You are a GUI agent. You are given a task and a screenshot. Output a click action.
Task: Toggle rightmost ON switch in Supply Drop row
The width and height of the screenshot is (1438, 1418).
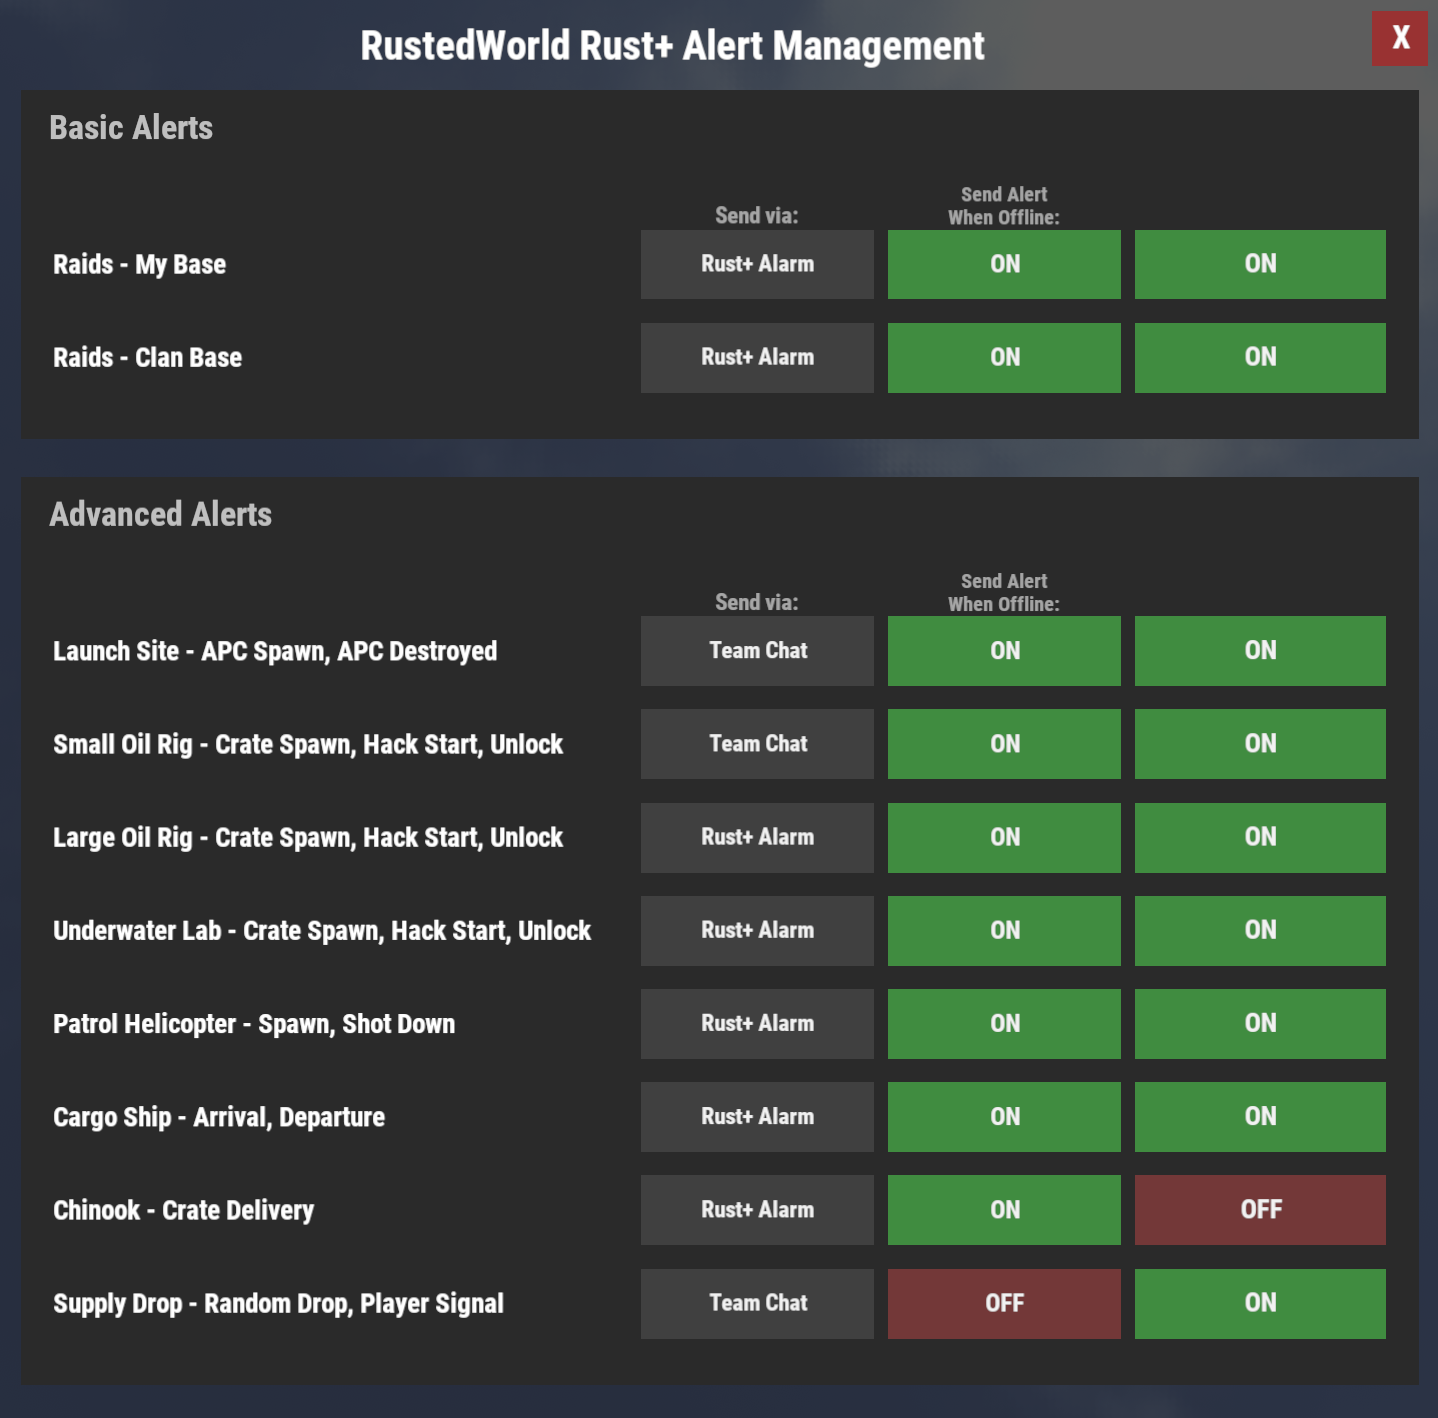(1260, 1304)
